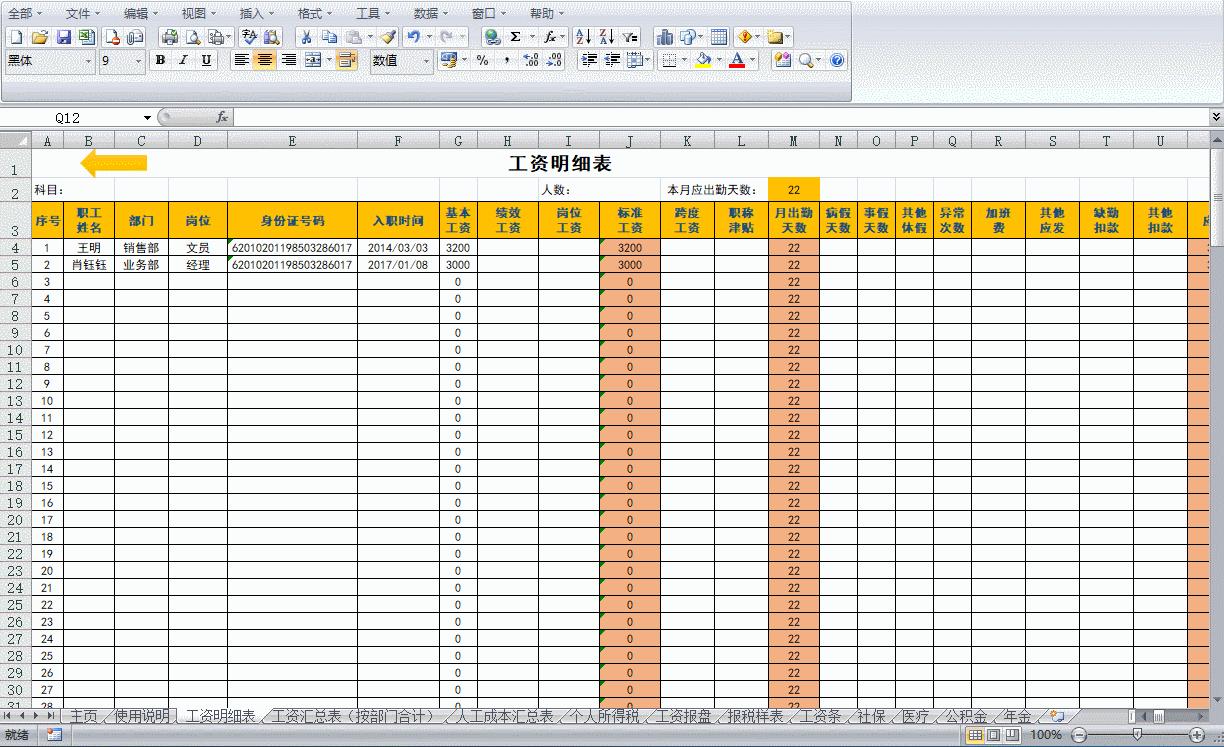The height and width of the screenshot is (747, 1224).
Task: Switch to the 工资条 sheet tab
Action: 822,716
